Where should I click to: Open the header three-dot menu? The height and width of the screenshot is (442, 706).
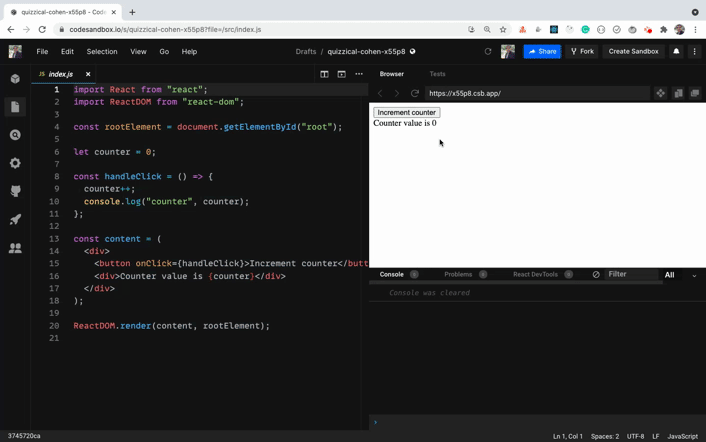pyautogui.click(x=694, y=51)
